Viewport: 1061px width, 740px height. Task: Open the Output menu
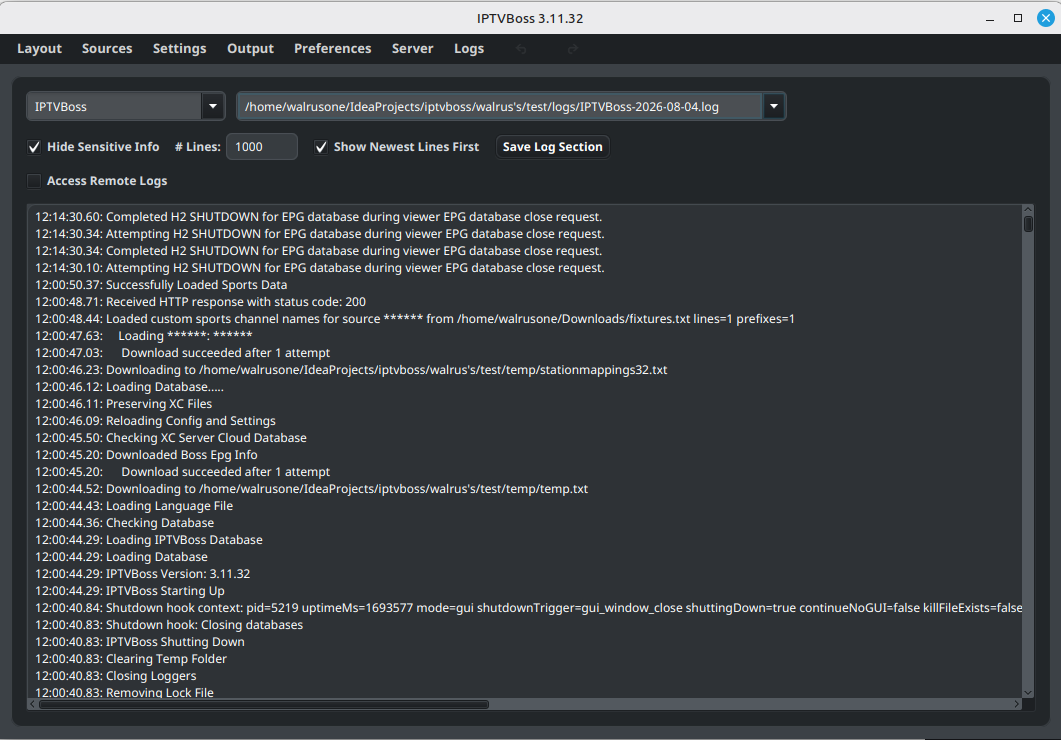(250, 49)
